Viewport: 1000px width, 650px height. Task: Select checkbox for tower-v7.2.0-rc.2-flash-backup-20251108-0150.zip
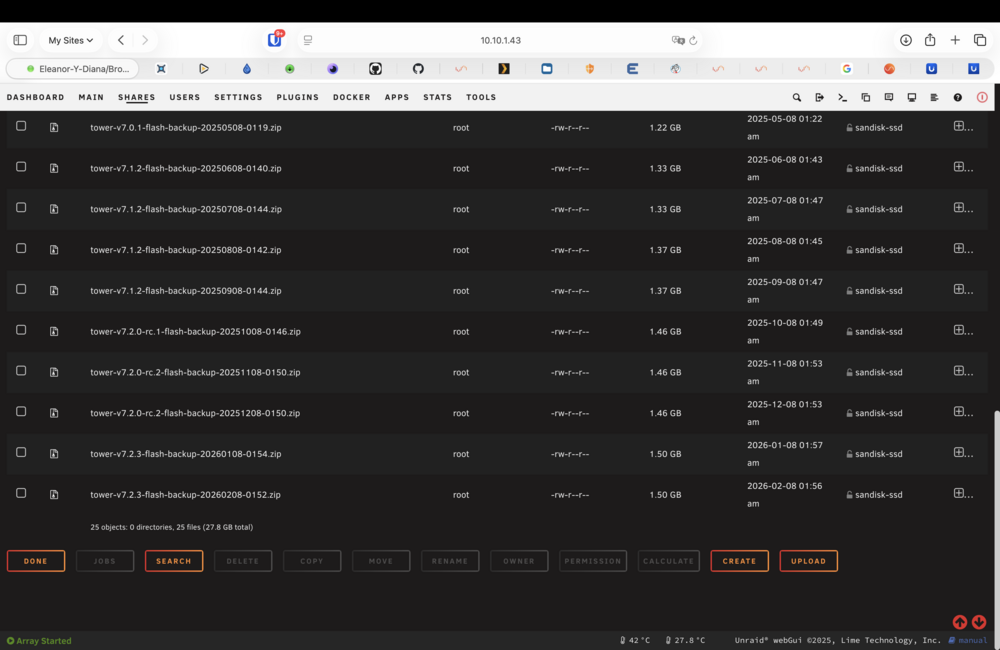[x=21, y=371]
